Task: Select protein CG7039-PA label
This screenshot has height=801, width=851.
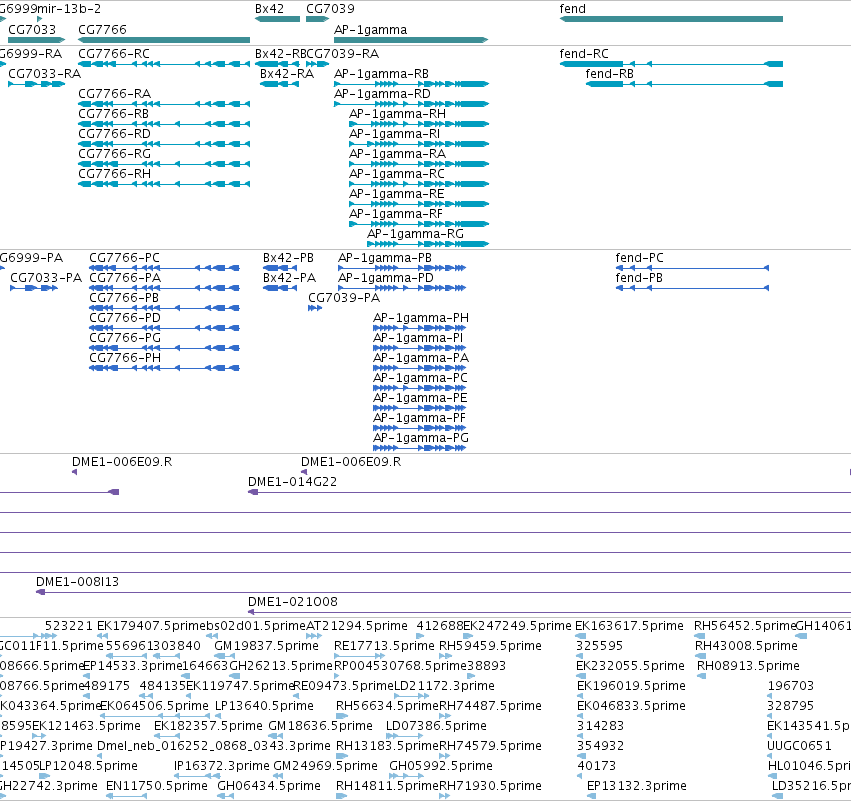Action: pyautogui.click(x=344, y=297)
